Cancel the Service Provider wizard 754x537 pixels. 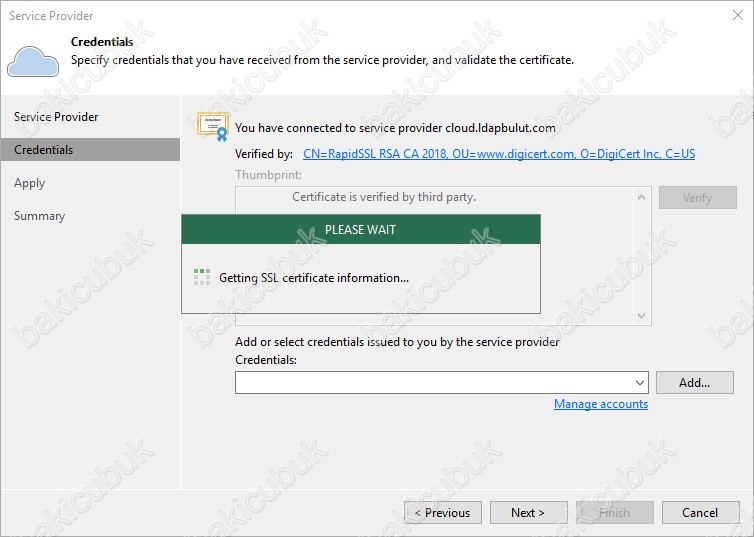point(701,512)
